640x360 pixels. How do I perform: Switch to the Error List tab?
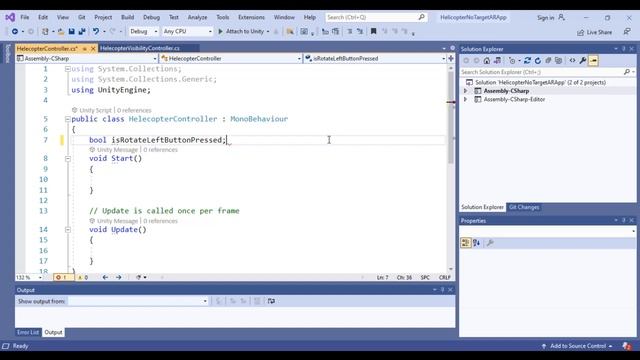tap(28, 332)
